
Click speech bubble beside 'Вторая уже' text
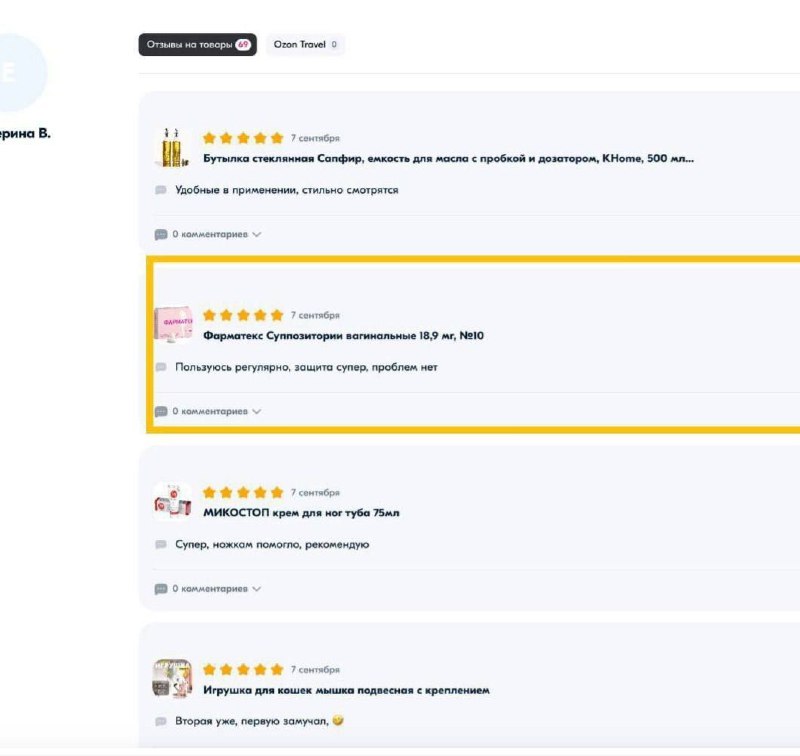[161, 721]
